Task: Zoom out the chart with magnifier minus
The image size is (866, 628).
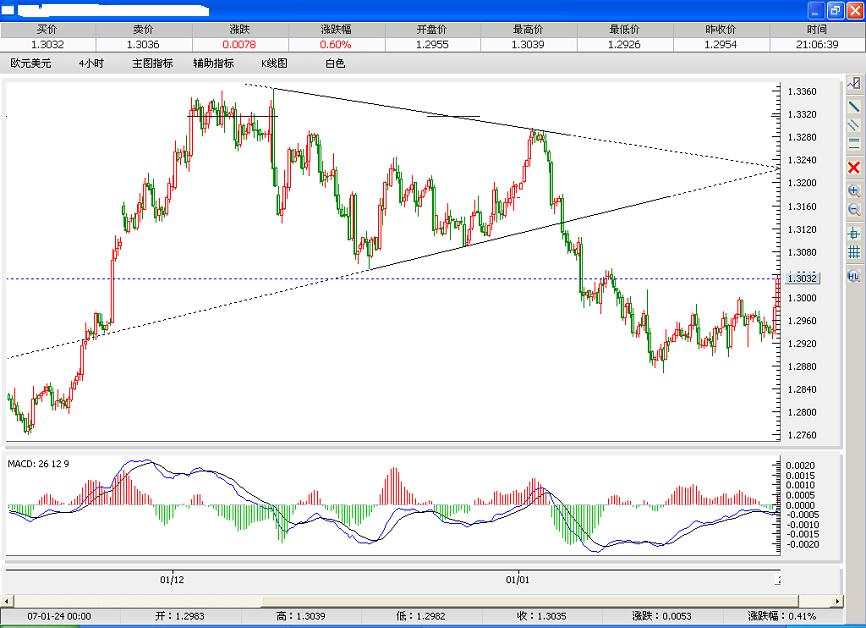Action: (854, 209)
